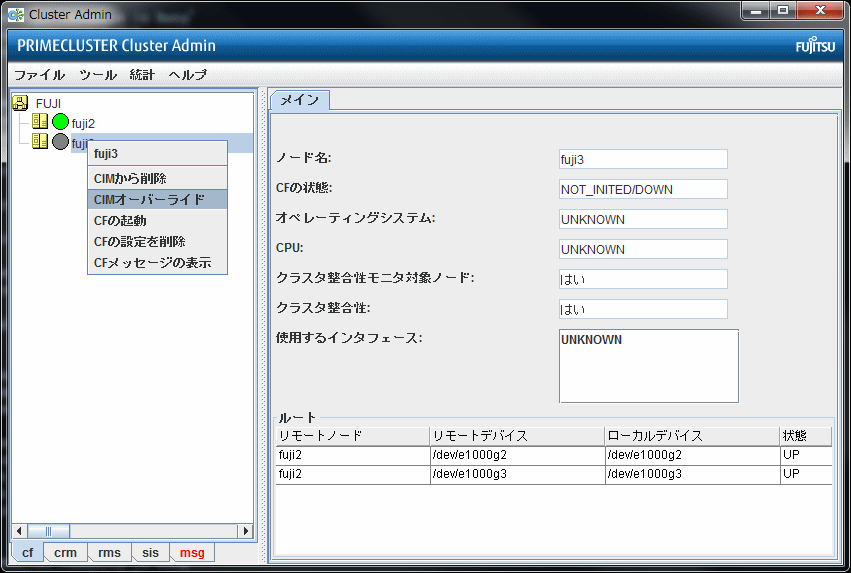Screen dimensions: 851x573
Task: Click the ローカルデバイス column header
Action: pos(692,436)
